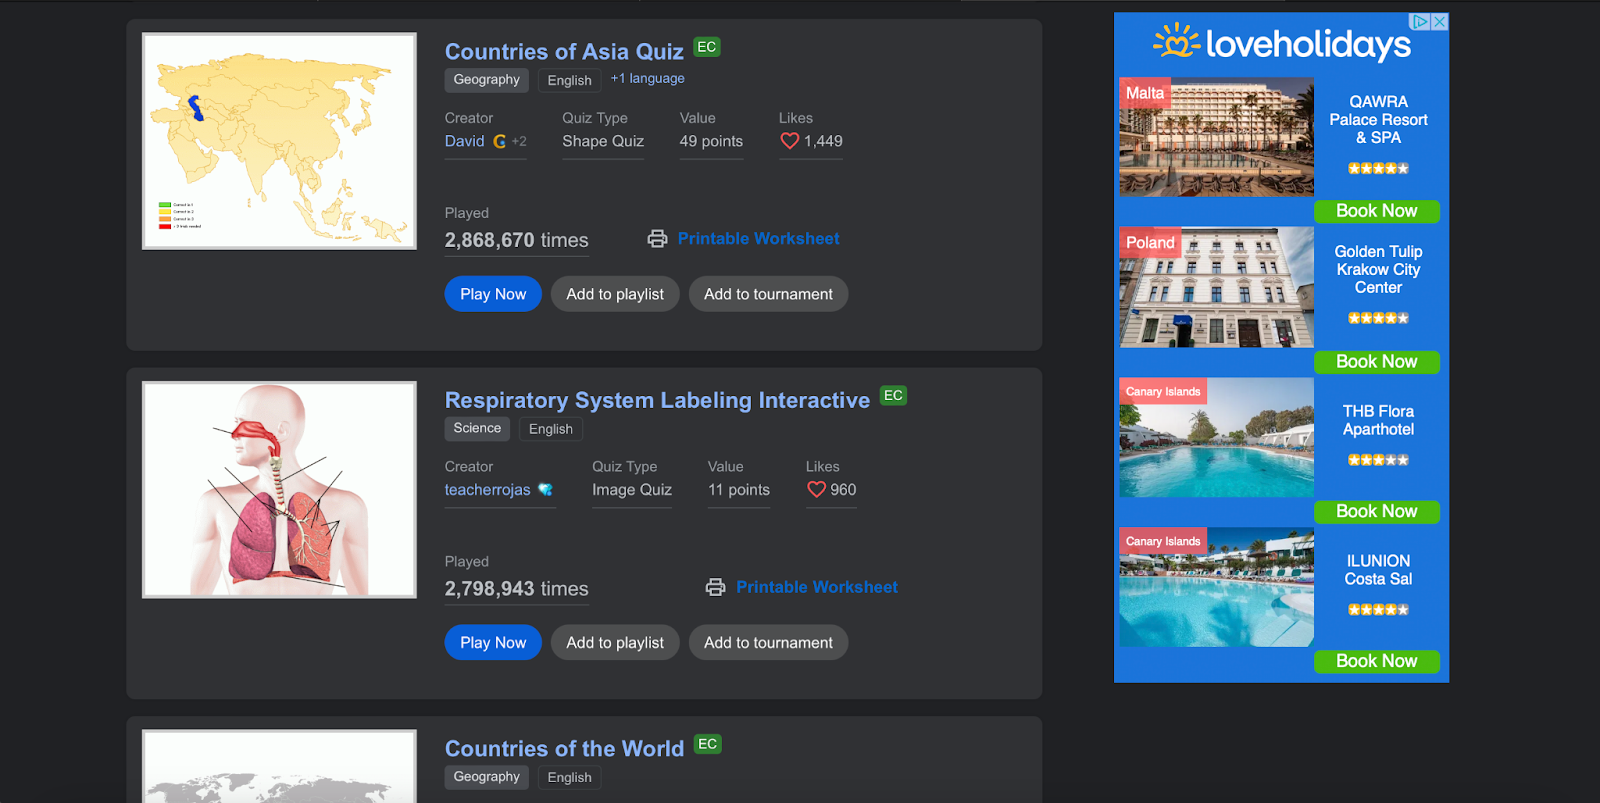This screenshot has width=1600, height=803.
Task: Open Printable Worksheet for Countries of Asia
Action: coord(758,238)
